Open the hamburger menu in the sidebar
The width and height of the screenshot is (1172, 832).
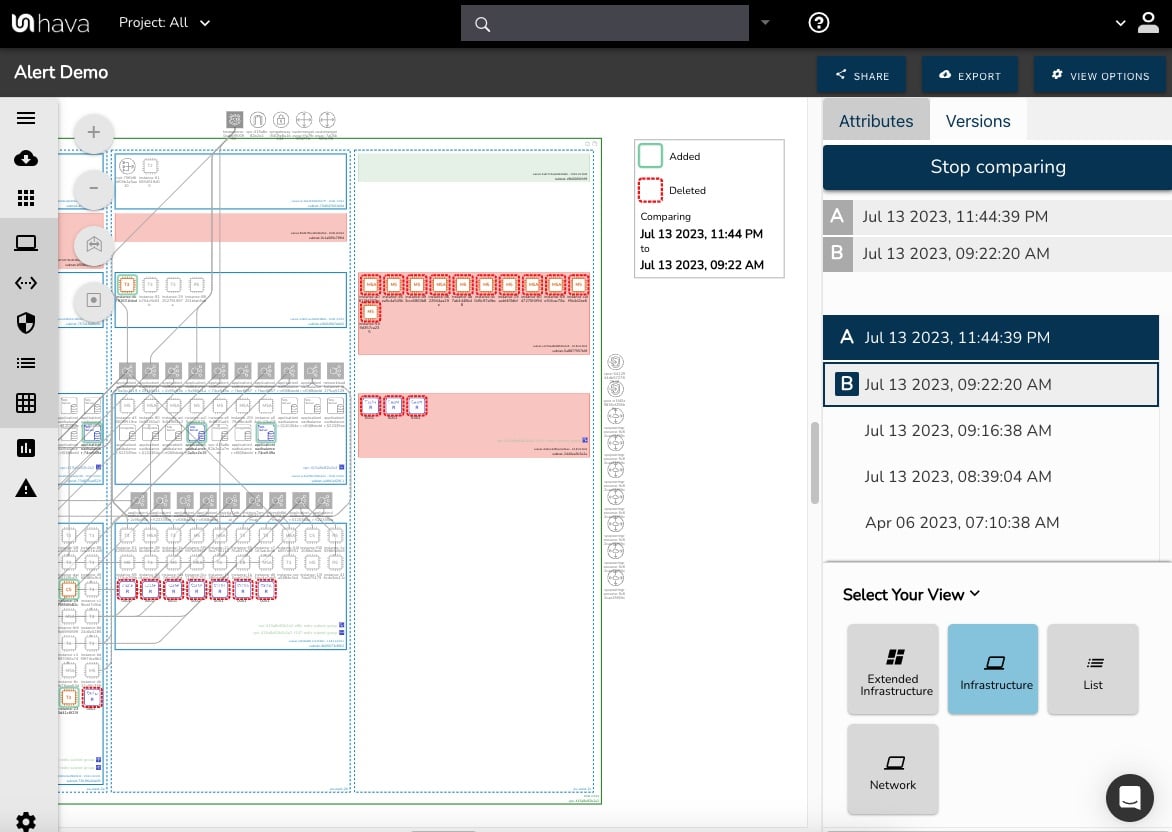tap(26, 117)
